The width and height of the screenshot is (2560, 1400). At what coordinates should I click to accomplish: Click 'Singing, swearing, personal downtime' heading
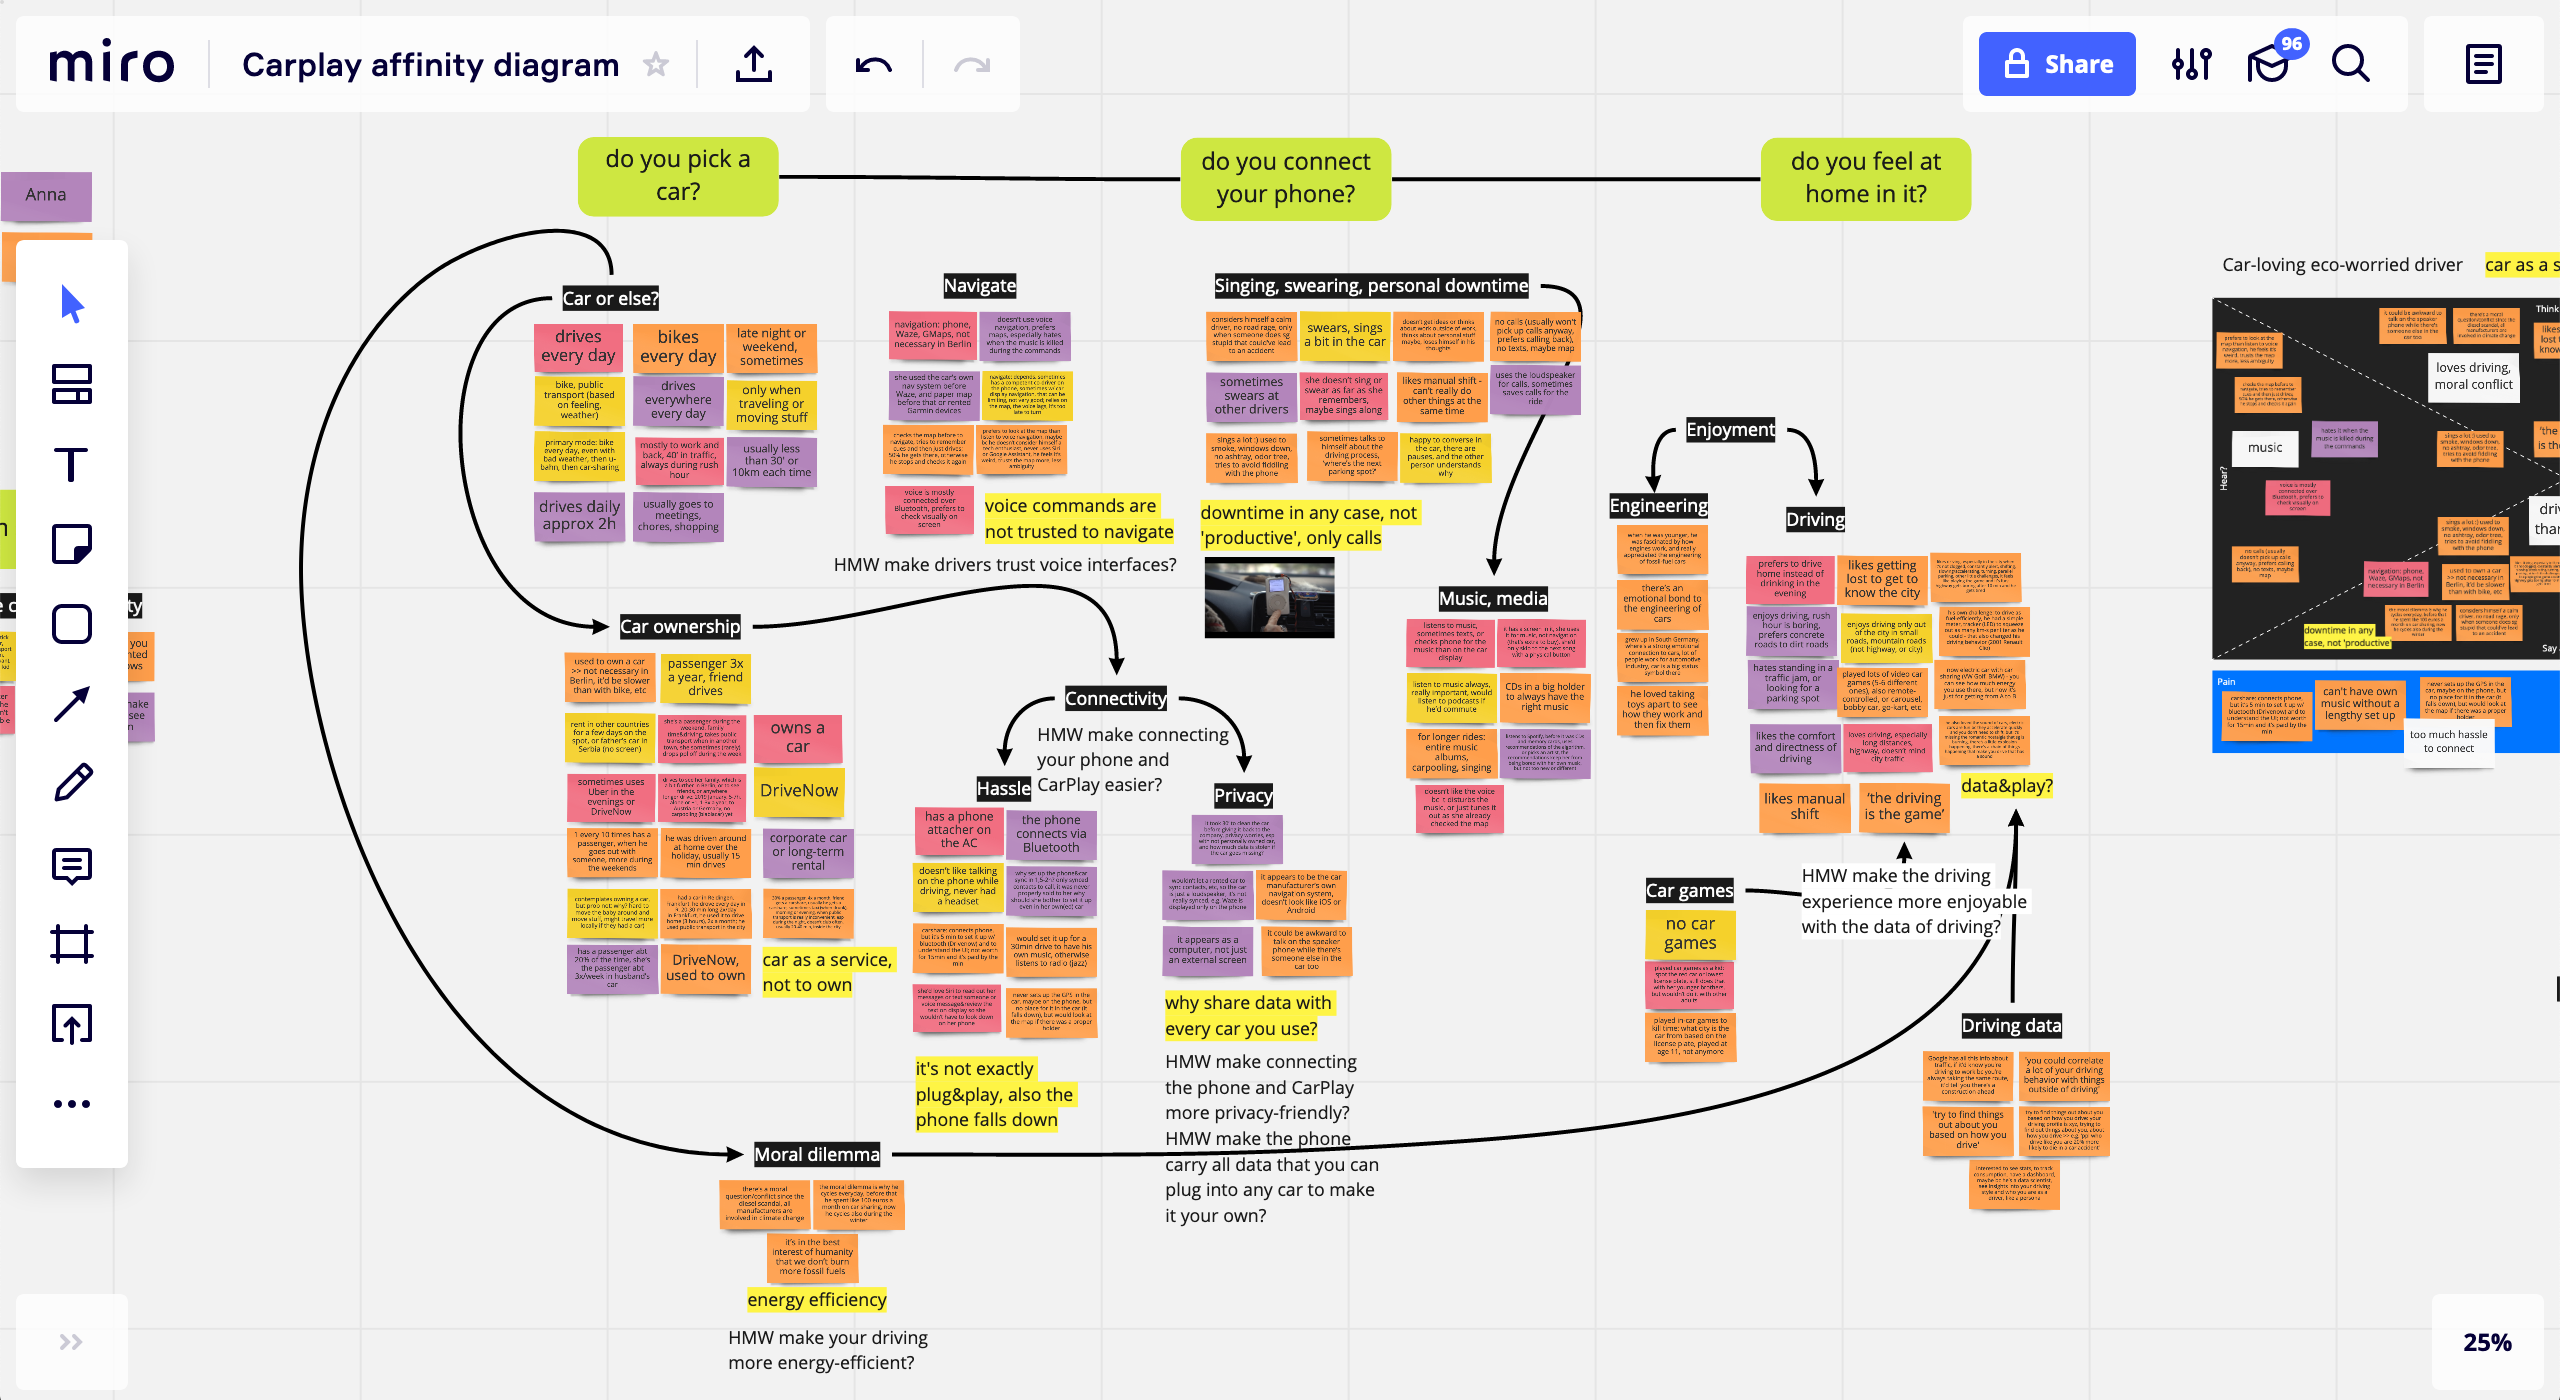tap(1371, 286)
